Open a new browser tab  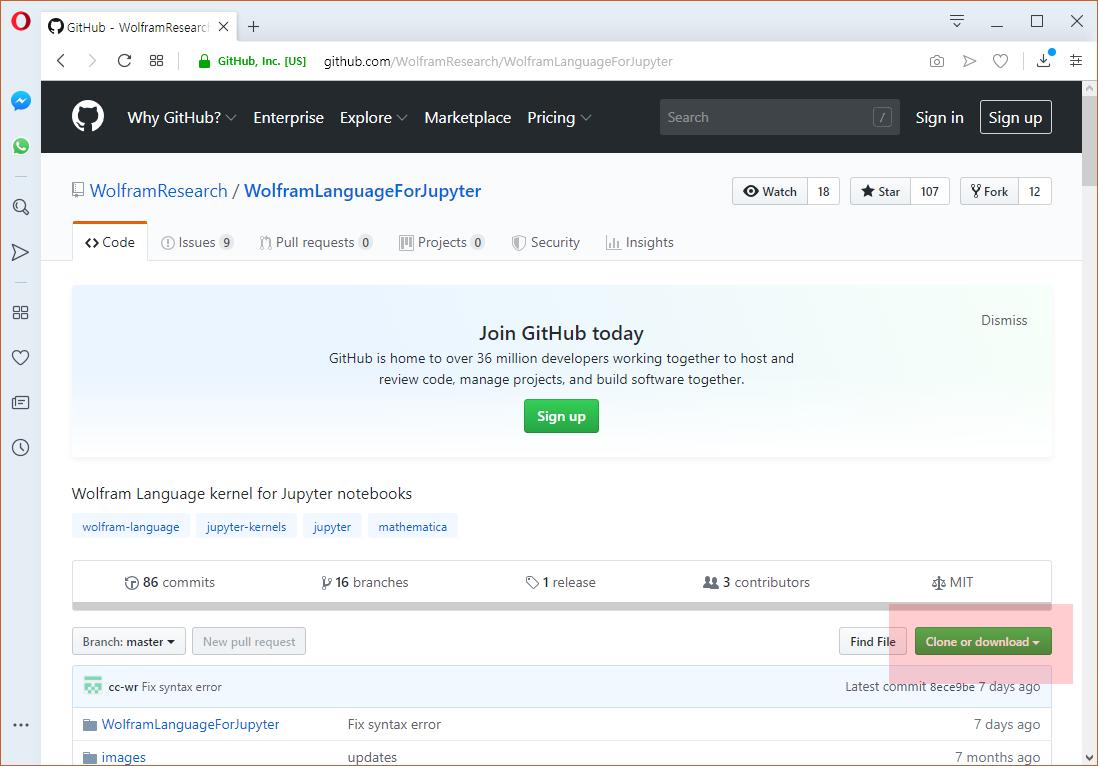[253, 27]
